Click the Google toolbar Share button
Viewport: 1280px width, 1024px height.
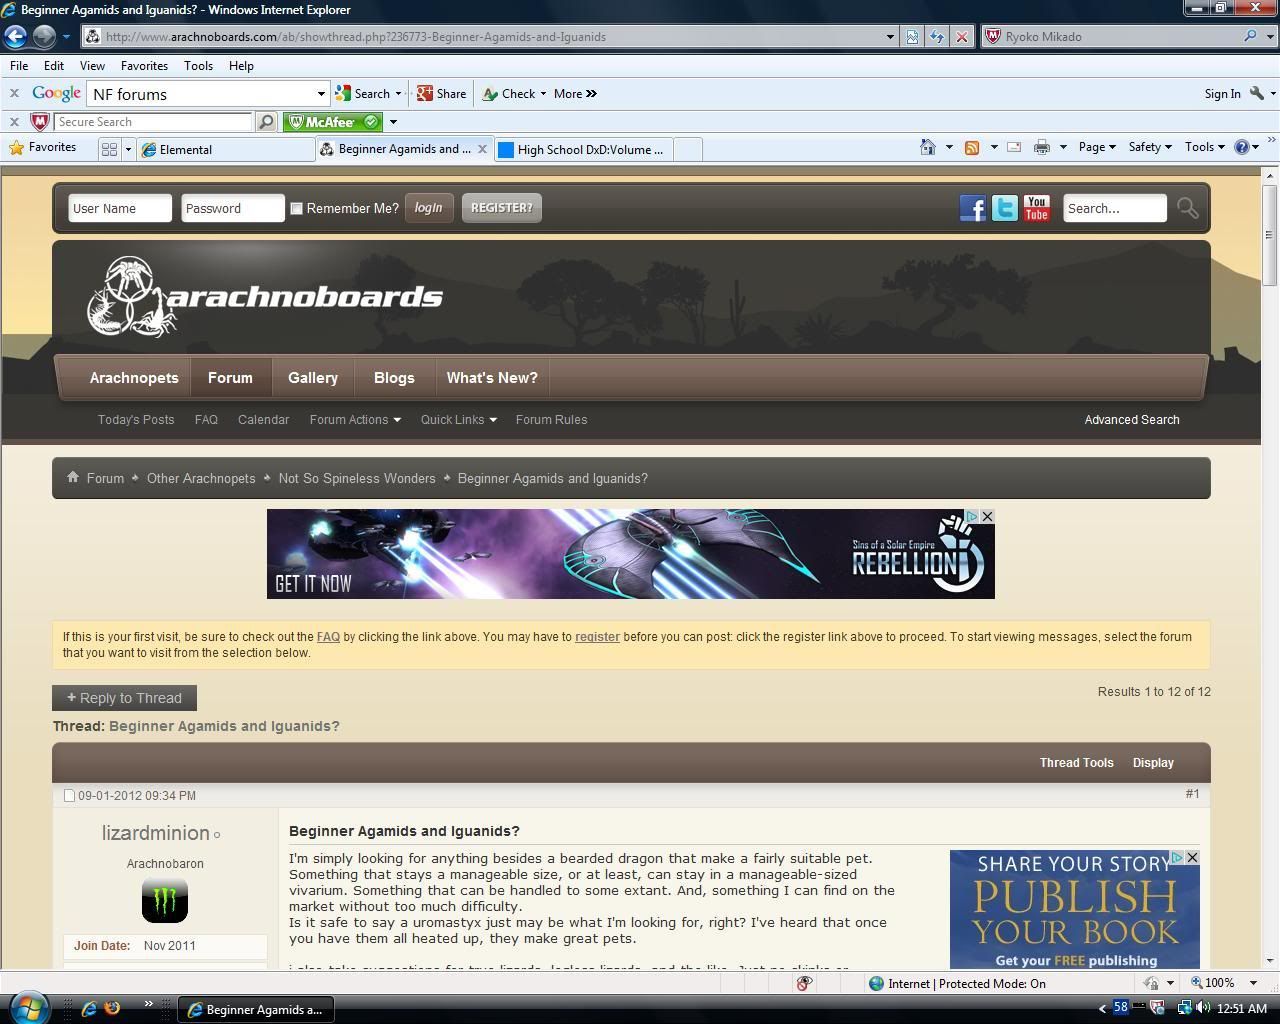[x=442, y=94]
